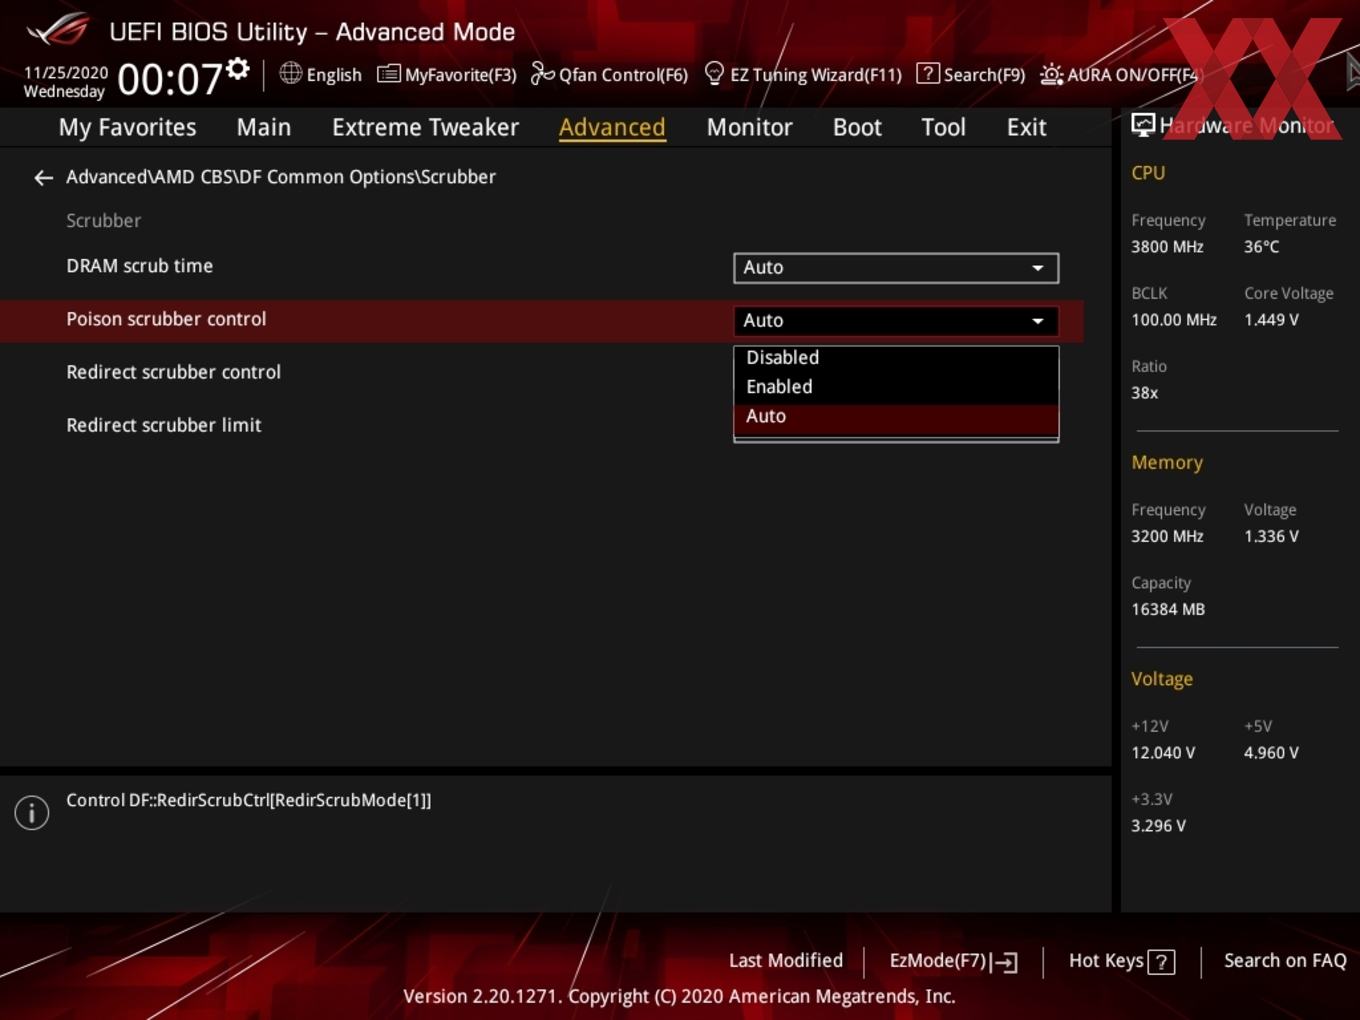Open the Extreme Tweaker tab

coord(425,127)
